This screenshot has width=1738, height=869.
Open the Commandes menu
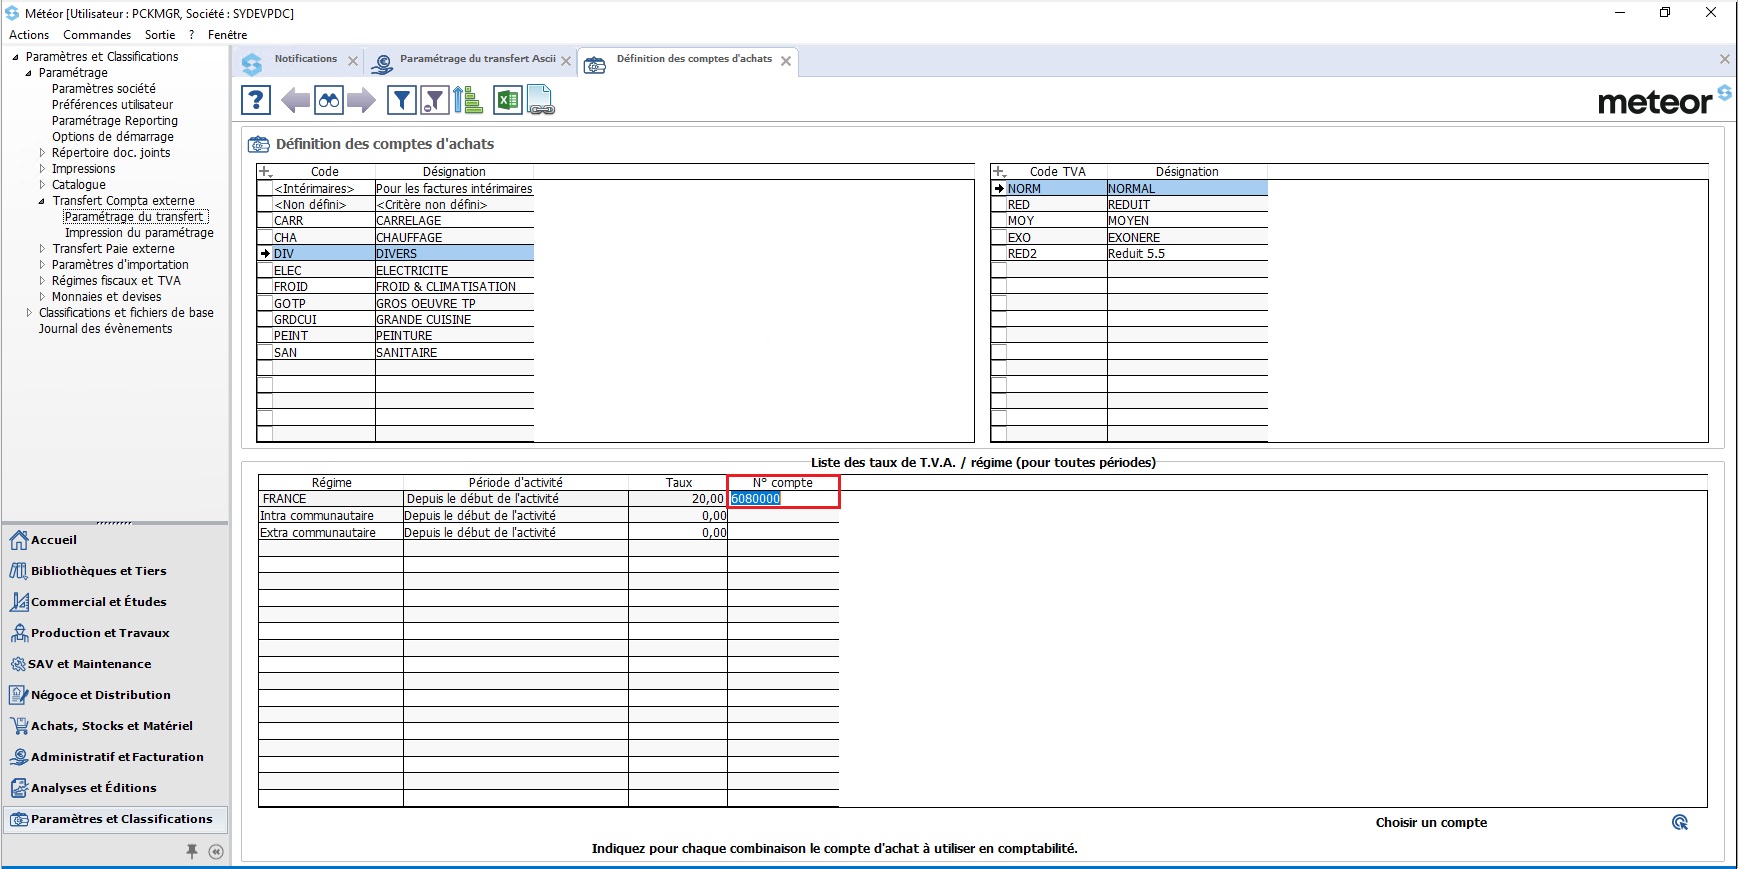click(x=97, y=35)
